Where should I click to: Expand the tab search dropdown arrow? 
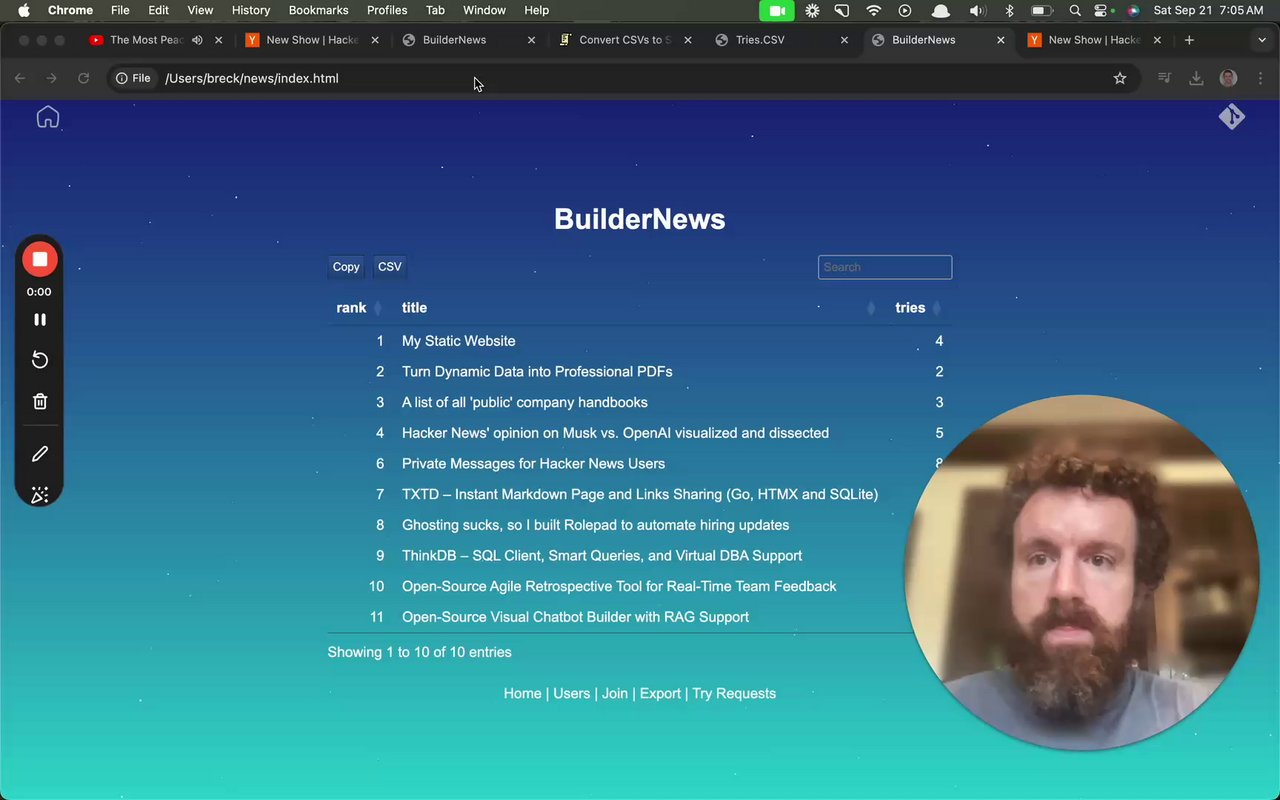coord(1262,40)
